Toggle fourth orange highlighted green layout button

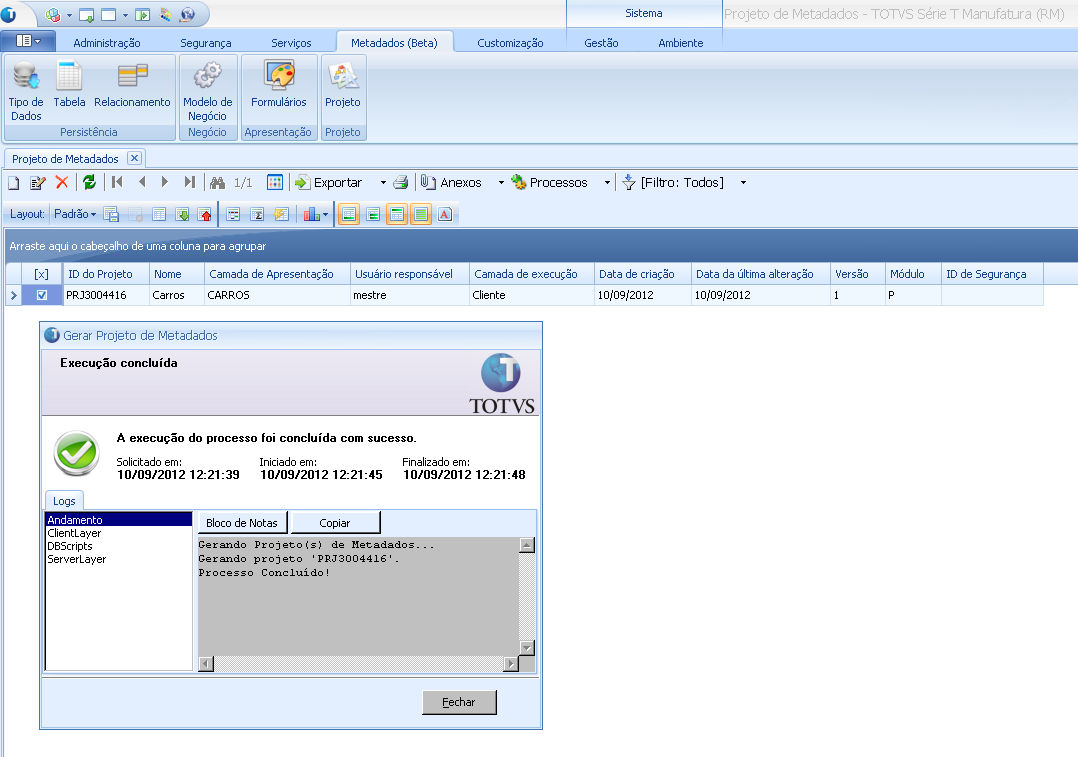pos(421,215)
